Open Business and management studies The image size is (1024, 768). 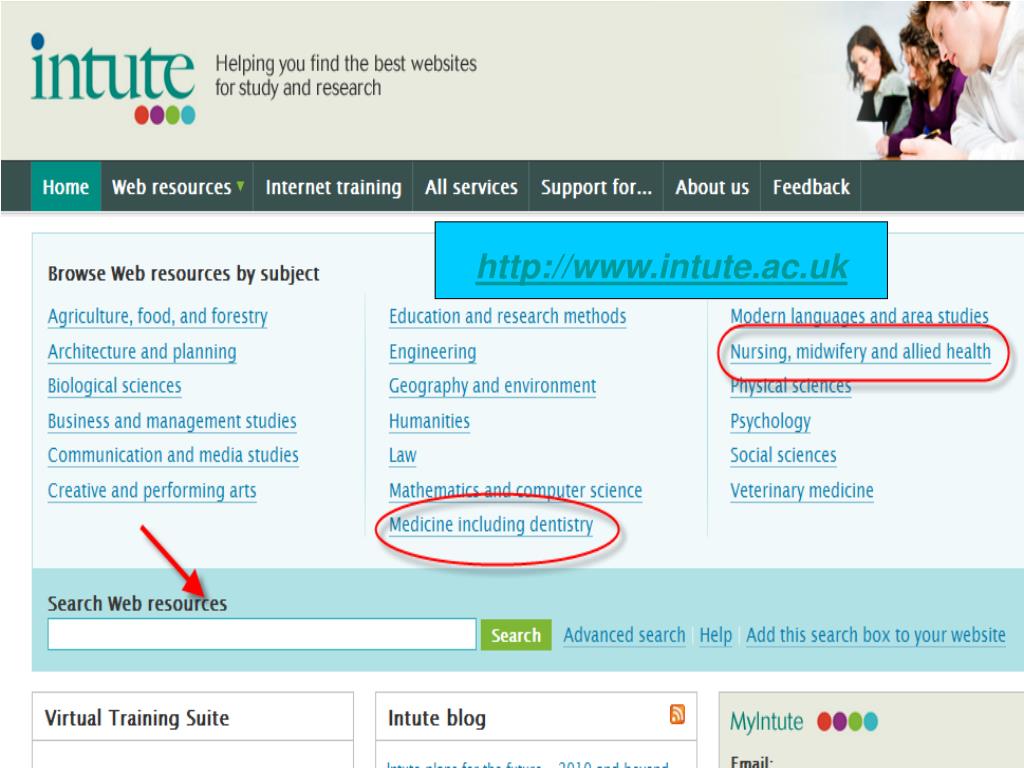click(x=172, y=421)
